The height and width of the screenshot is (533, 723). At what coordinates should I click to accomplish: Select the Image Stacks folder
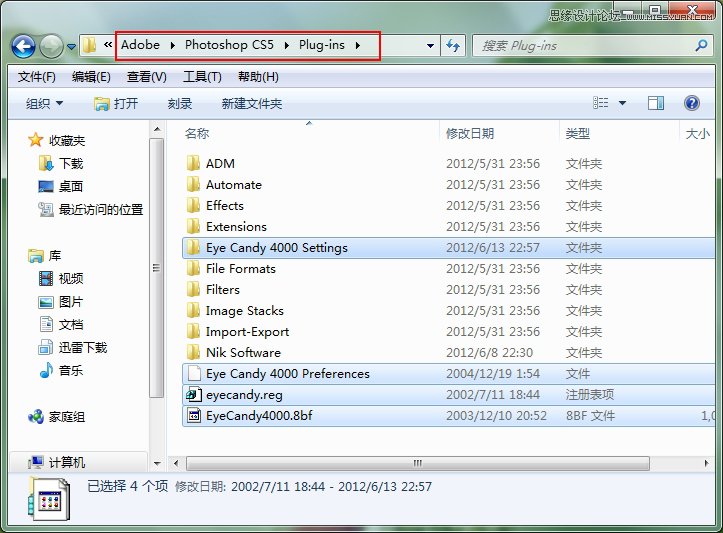point(244,311)
